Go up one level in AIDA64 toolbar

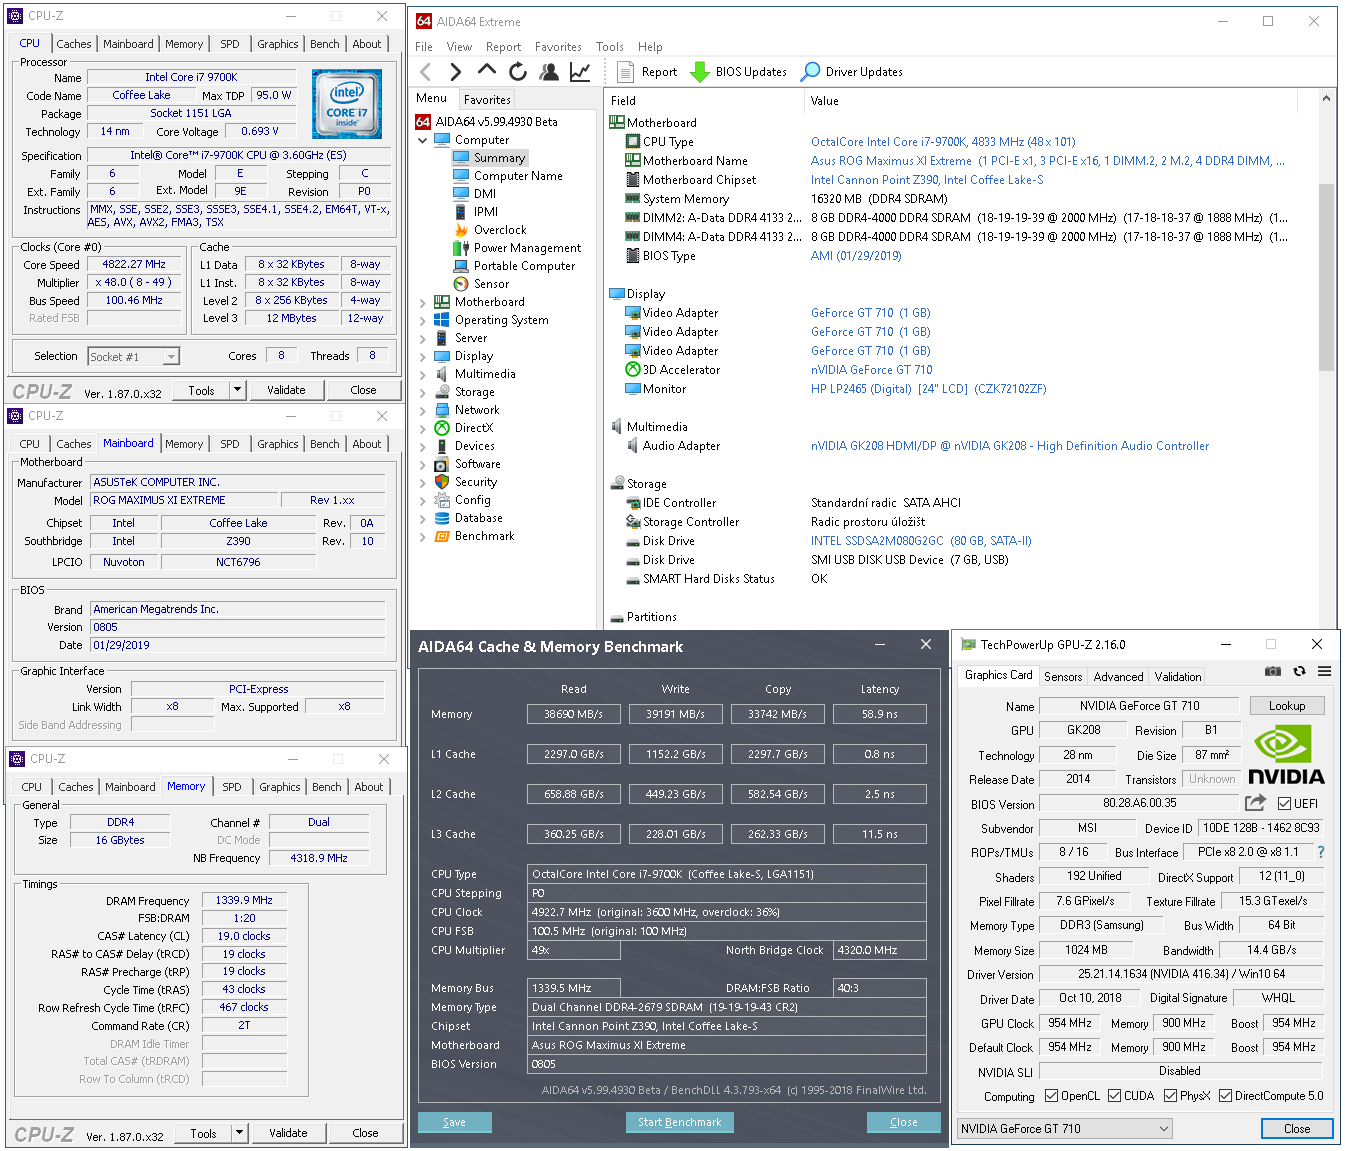click(487, 70)
